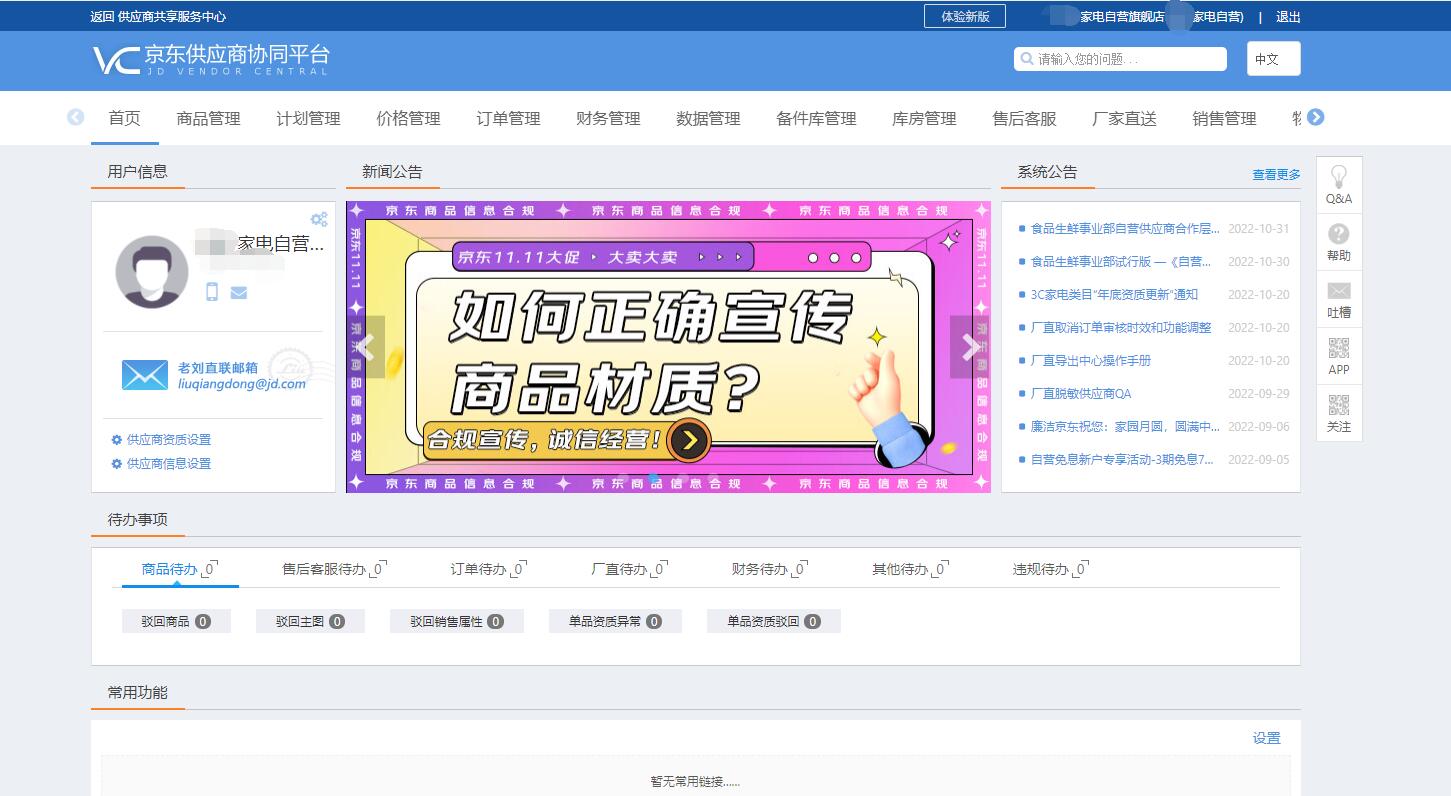The height and width of the screenshot is (796, 1451).
Task: Open the gears icon on the user card
Action: tap(319, 219)
